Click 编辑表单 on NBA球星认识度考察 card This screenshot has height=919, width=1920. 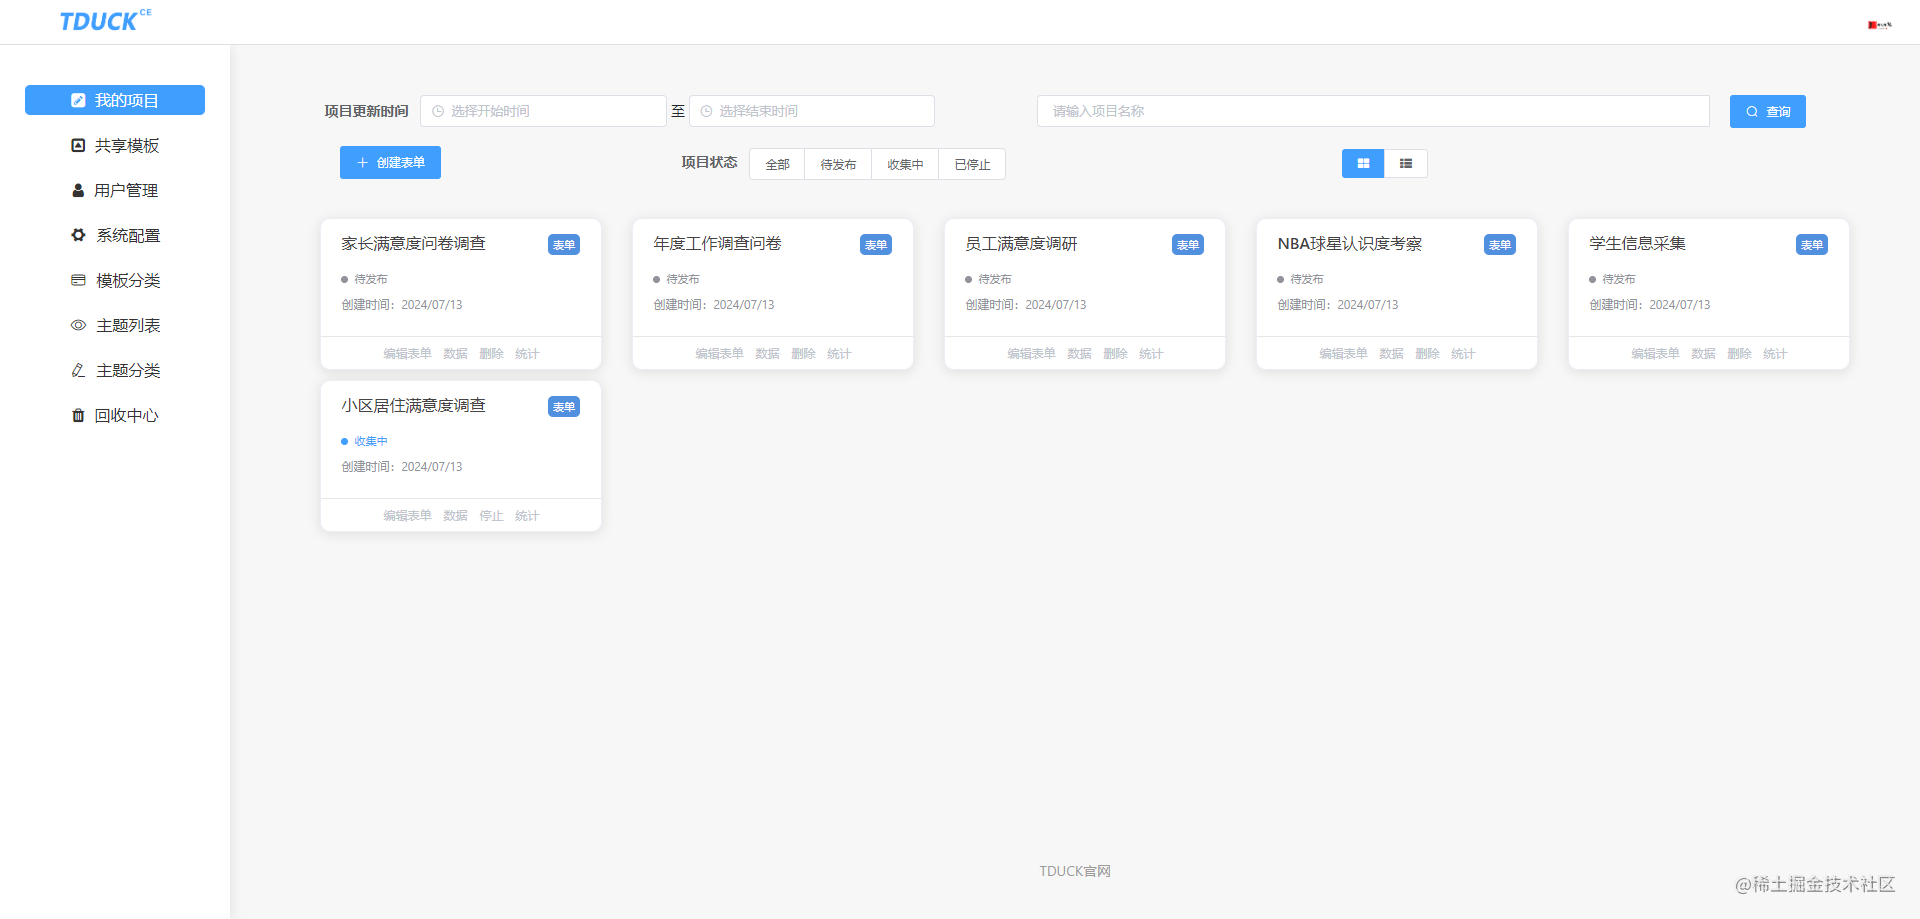coord(1343,353)
